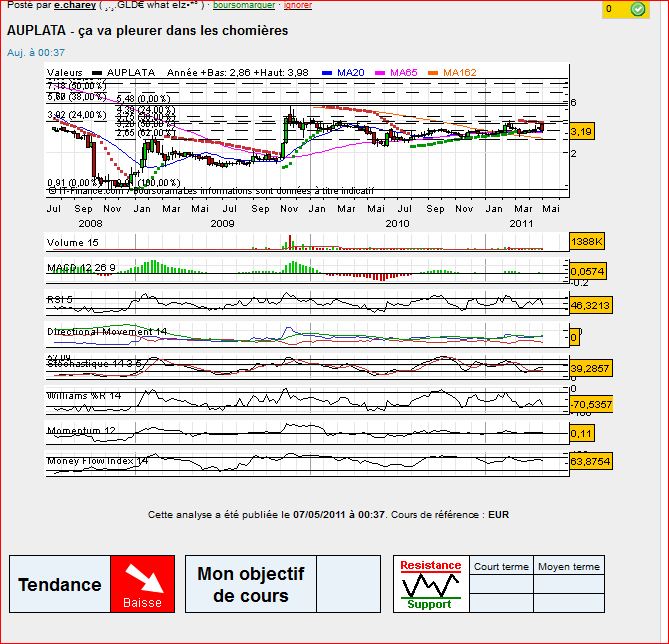The width and height of the screenshot is (669, 644).
Task: Click the 3,19 price value label
Action: click(582, 131)
